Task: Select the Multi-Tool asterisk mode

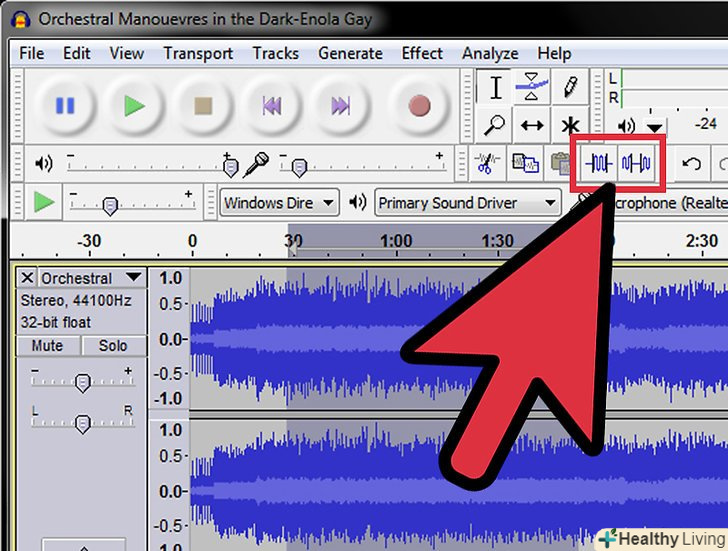Action: click(x=570, y=125)
